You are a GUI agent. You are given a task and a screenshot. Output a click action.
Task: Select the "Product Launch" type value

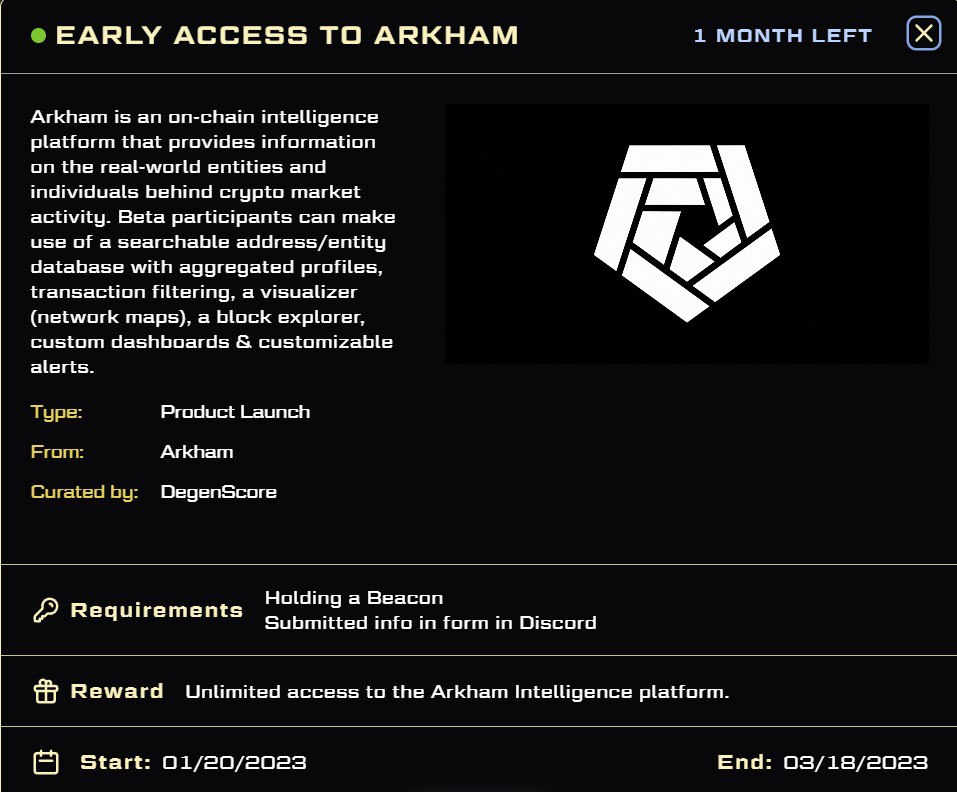(x=235, y=412)
